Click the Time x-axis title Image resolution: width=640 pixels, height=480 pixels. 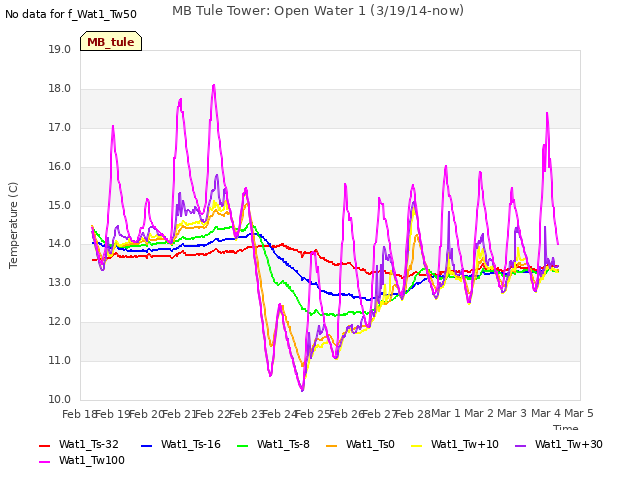pyautogui.click(x=566, y=427)
